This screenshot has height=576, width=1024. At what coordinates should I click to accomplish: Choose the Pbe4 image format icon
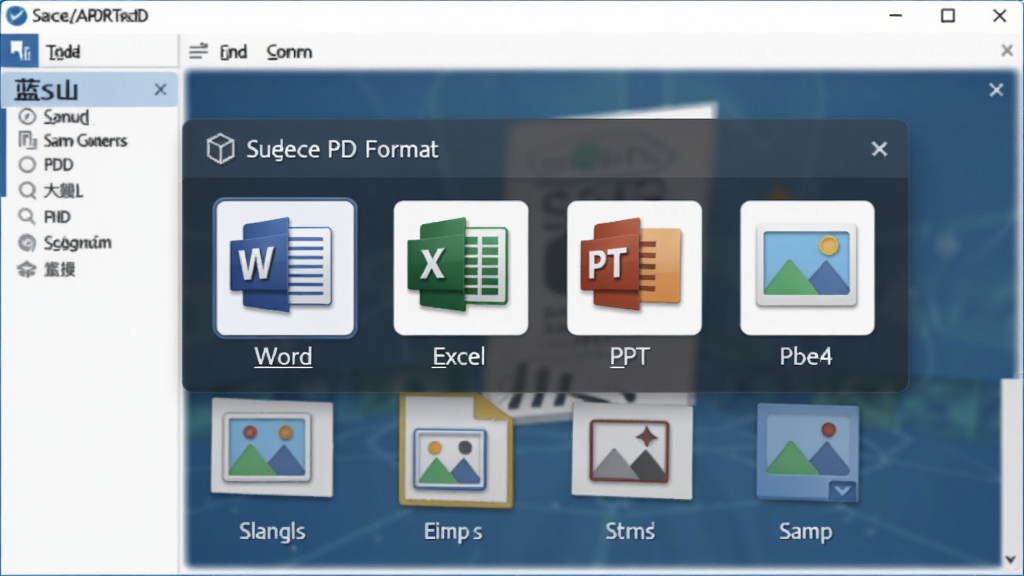(x=807, y=268)
